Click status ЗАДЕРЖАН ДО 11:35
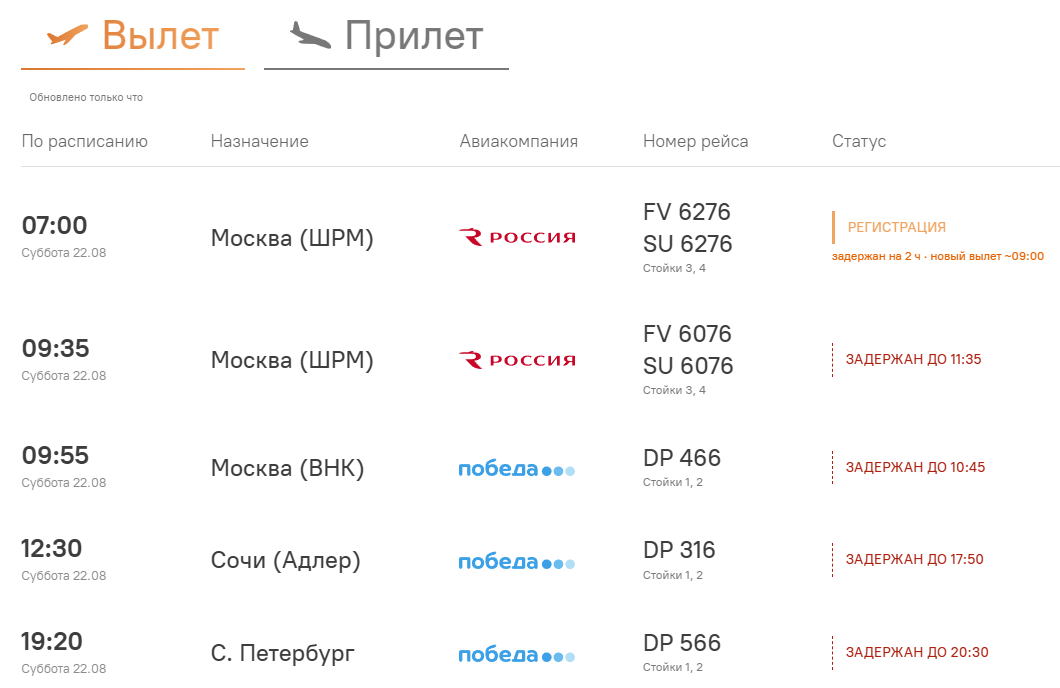 click(x=913, y=360)
